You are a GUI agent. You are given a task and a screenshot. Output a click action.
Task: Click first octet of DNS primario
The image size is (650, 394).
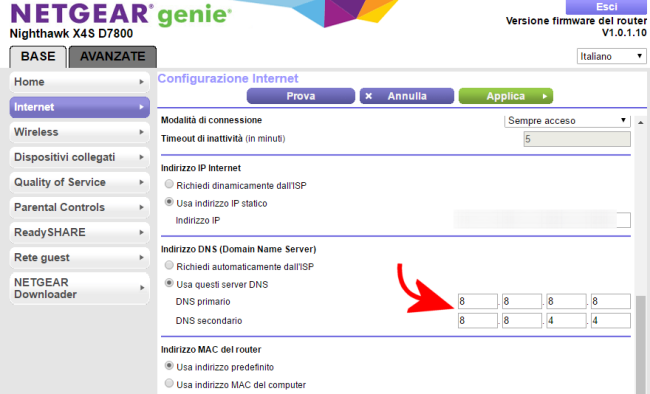click(478, 302)
